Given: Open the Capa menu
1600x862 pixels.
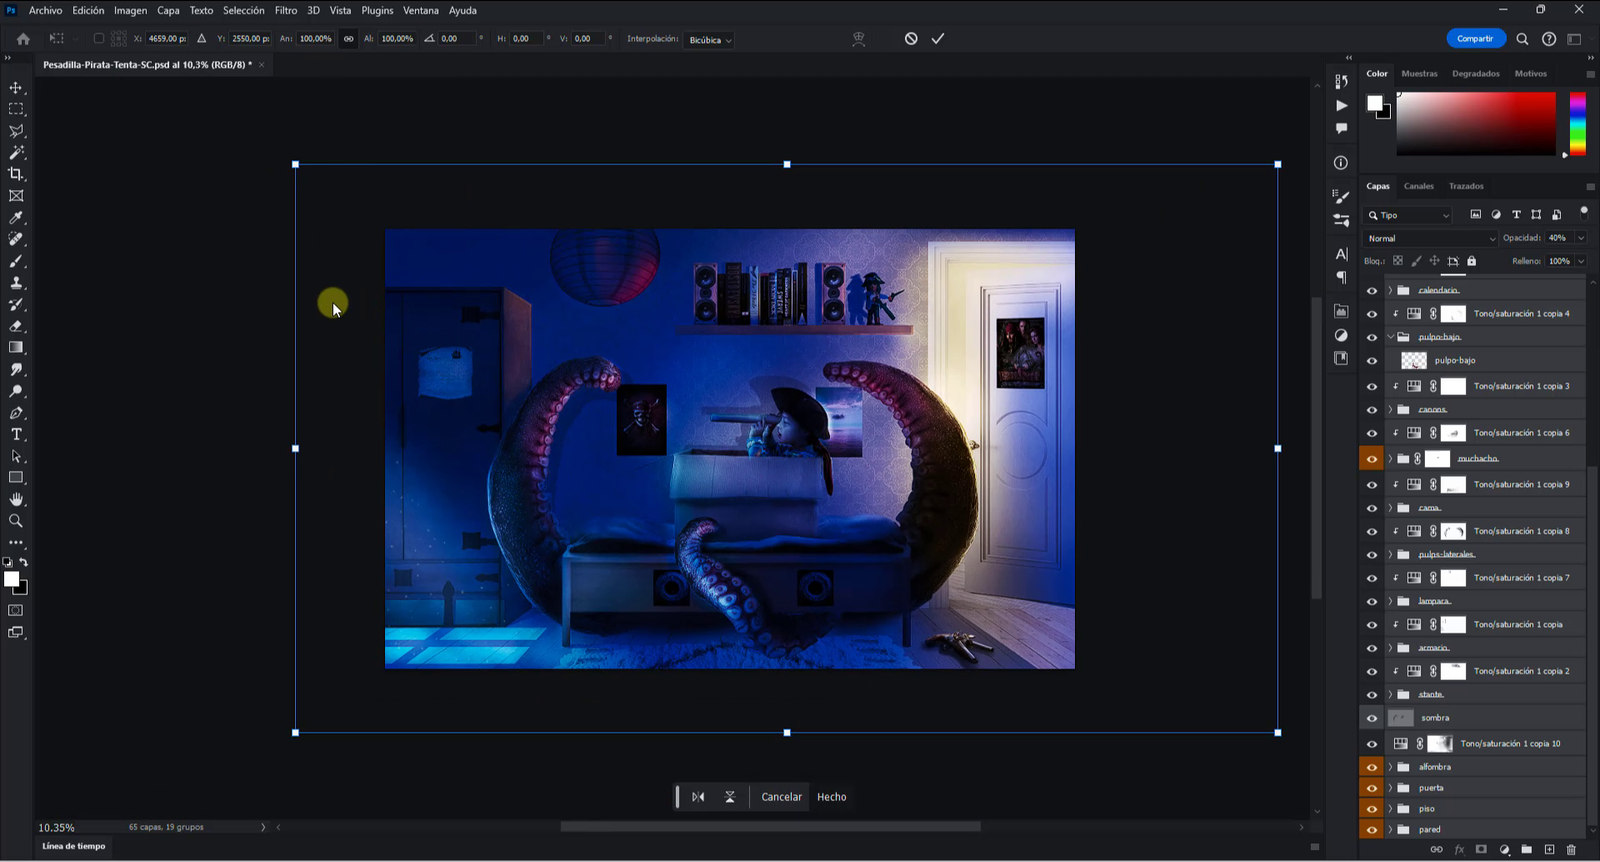Looking at the screenshot, I should tap(168, 10).
